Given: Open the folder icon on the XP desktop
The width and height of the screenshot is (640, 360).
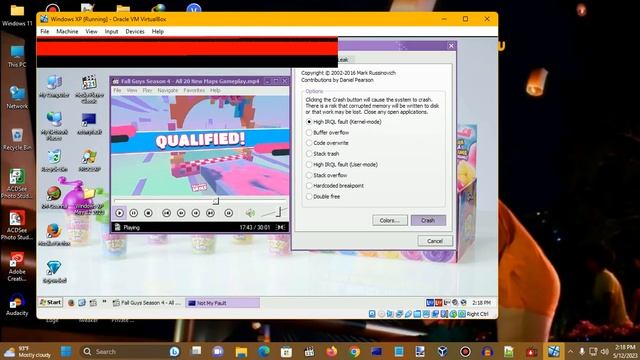Looking at the screenshot, I should tap(89, 202).
